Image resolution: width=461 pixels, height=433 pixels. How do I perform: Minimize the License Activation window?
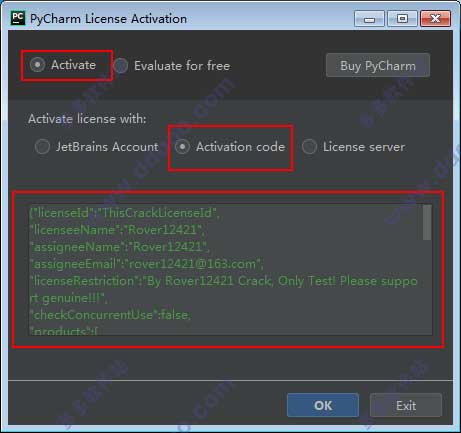pyautogui.click(x=369, y=19)
